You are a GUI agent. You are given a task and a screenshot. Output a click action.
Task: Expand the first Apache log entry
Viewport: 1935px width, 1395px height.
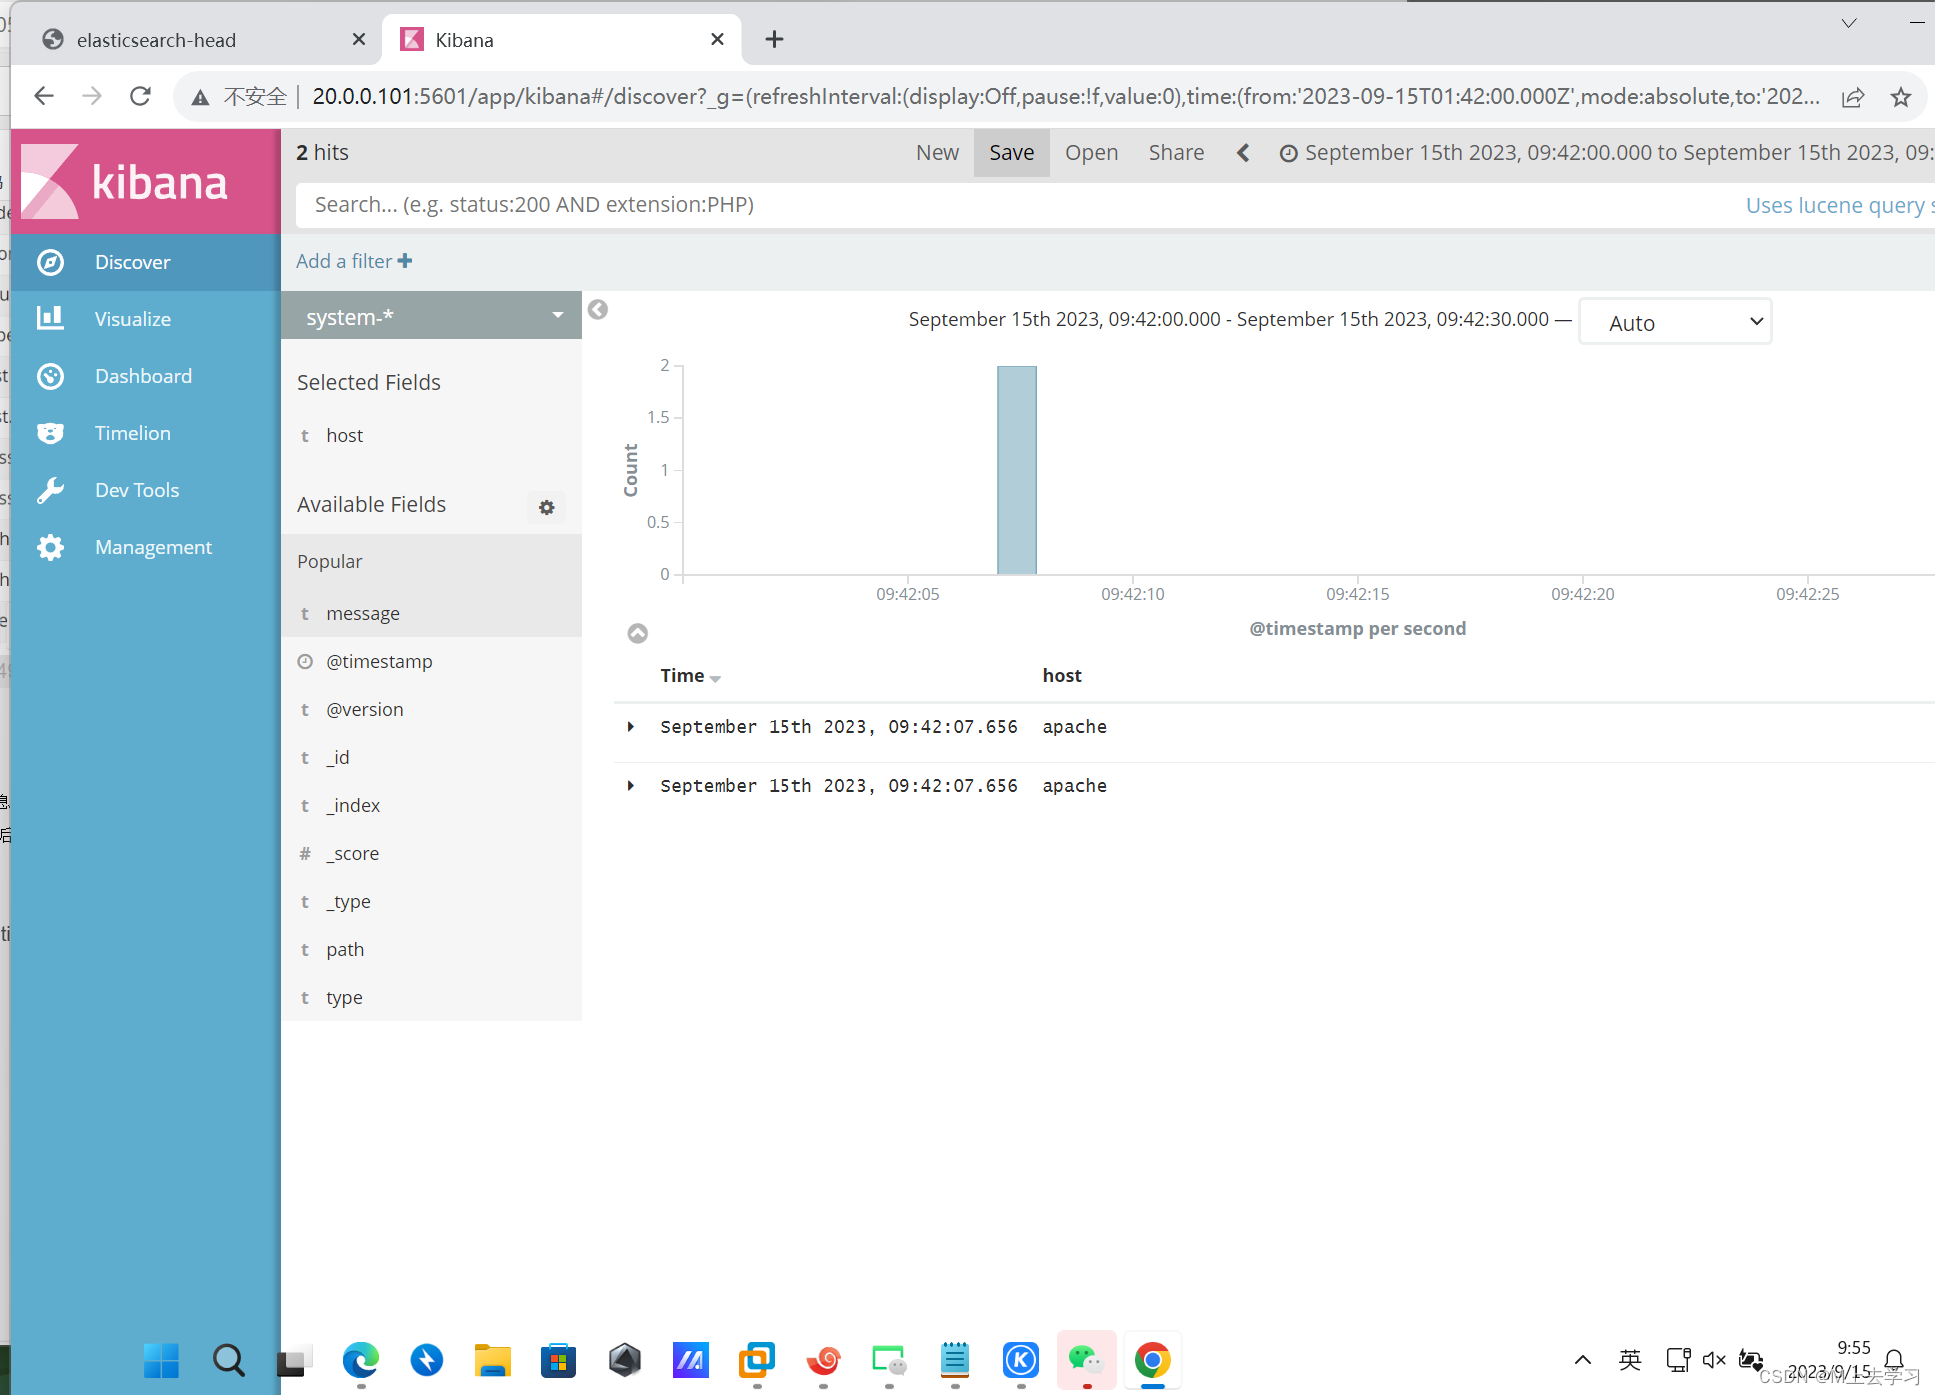[629, 727]
